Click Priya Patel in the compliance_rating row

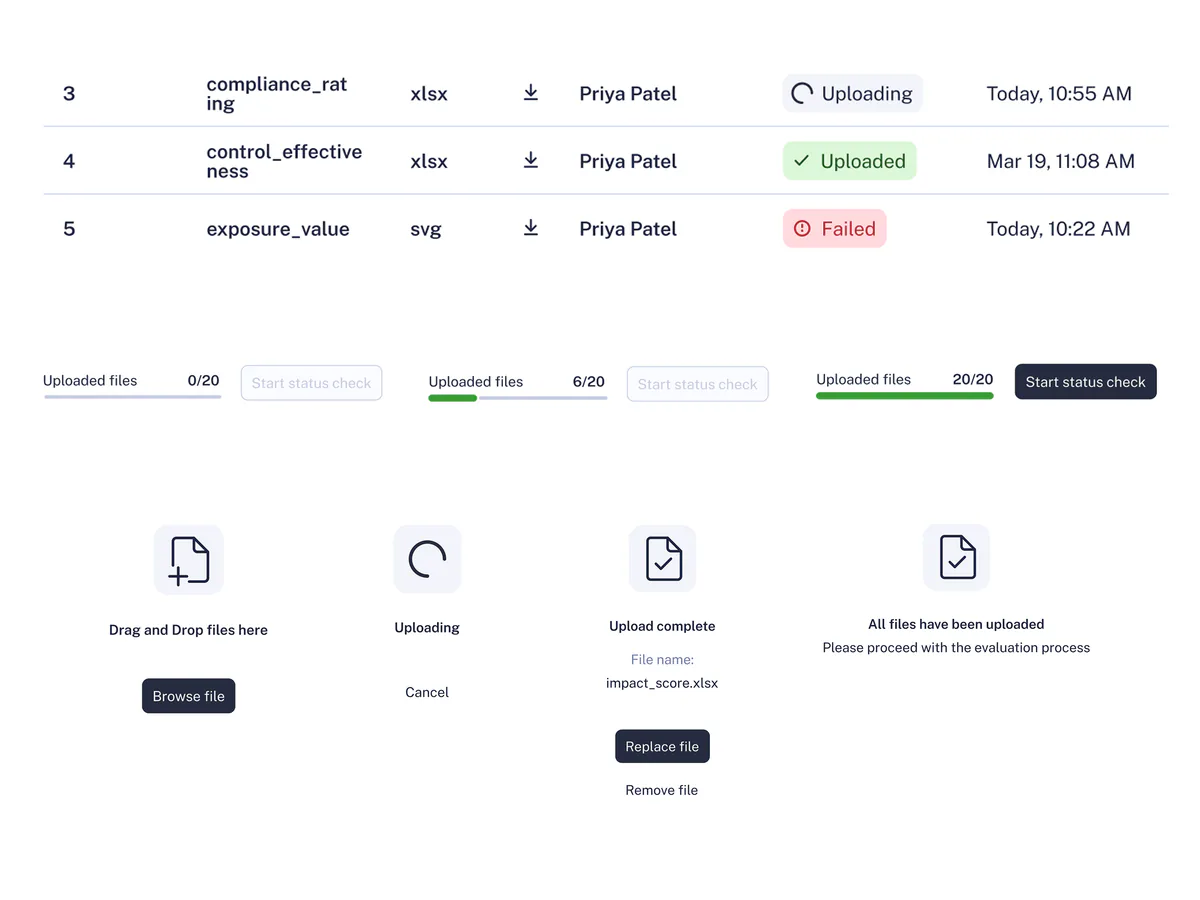[x=628, y=94]
